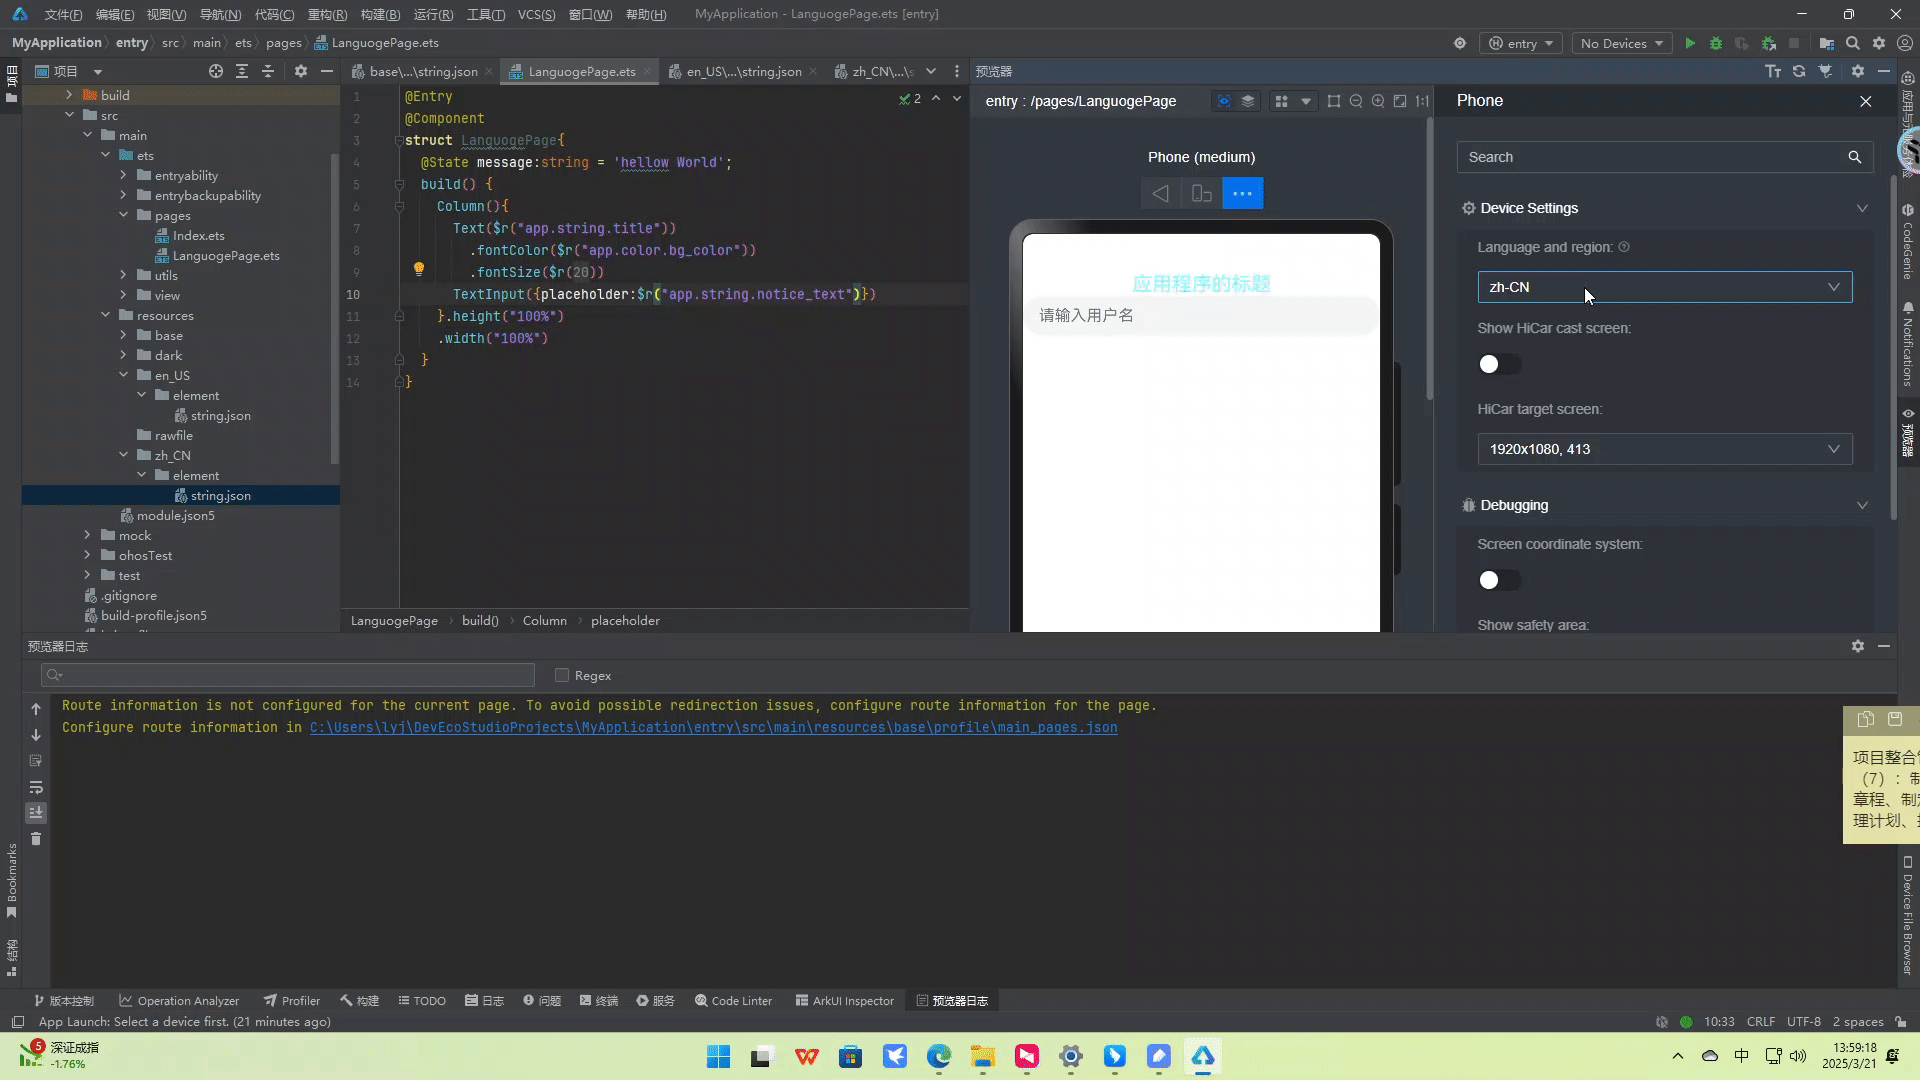Click the three-dots more button under Phone (medium)
1920x1080 pixels.
[1242, 193]
